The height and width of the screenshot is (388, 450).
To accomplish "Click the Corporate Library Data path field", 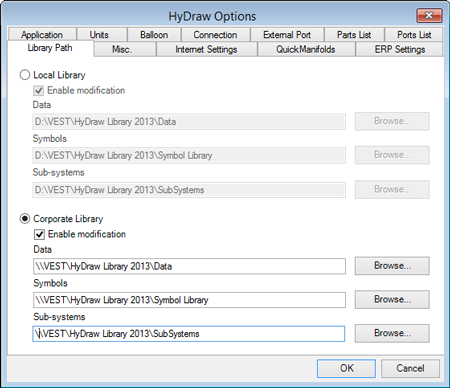I will point(189,266).
